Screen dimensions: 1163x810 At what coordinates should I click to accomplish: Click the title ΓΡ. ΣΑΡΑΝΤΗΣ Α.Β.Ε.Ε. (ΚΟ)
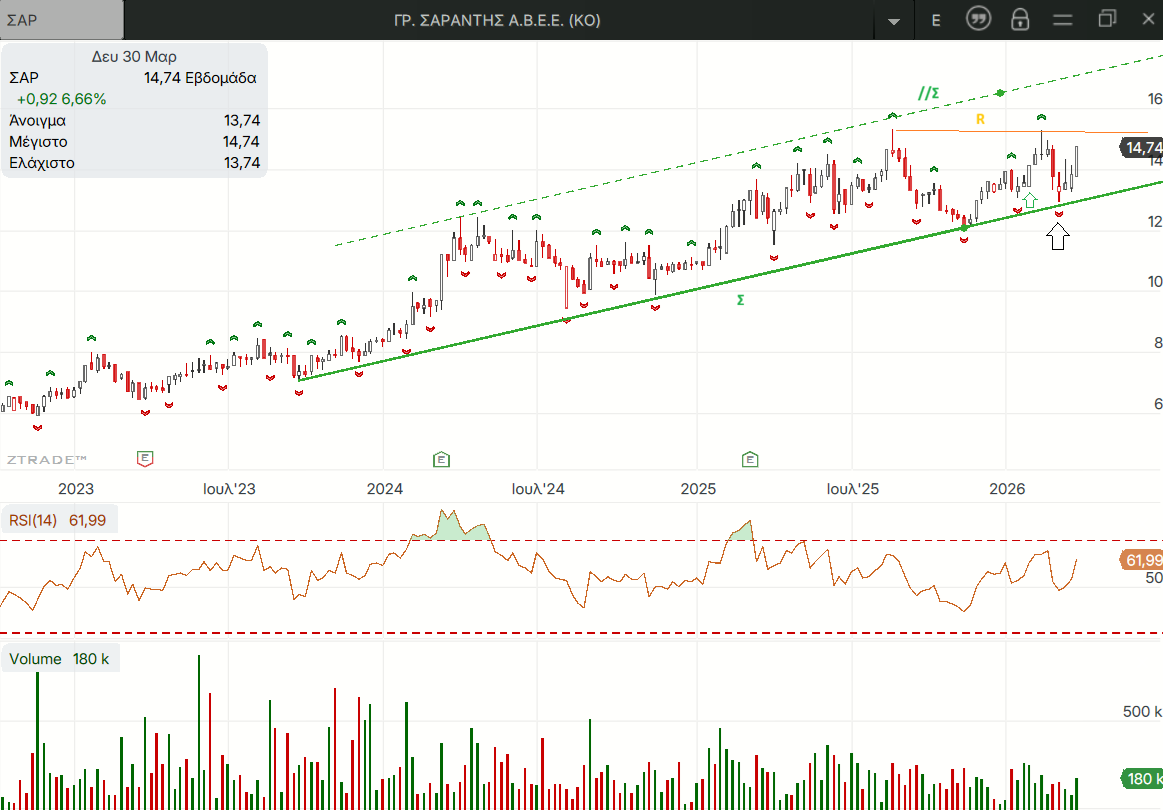[x=498, y=20]
